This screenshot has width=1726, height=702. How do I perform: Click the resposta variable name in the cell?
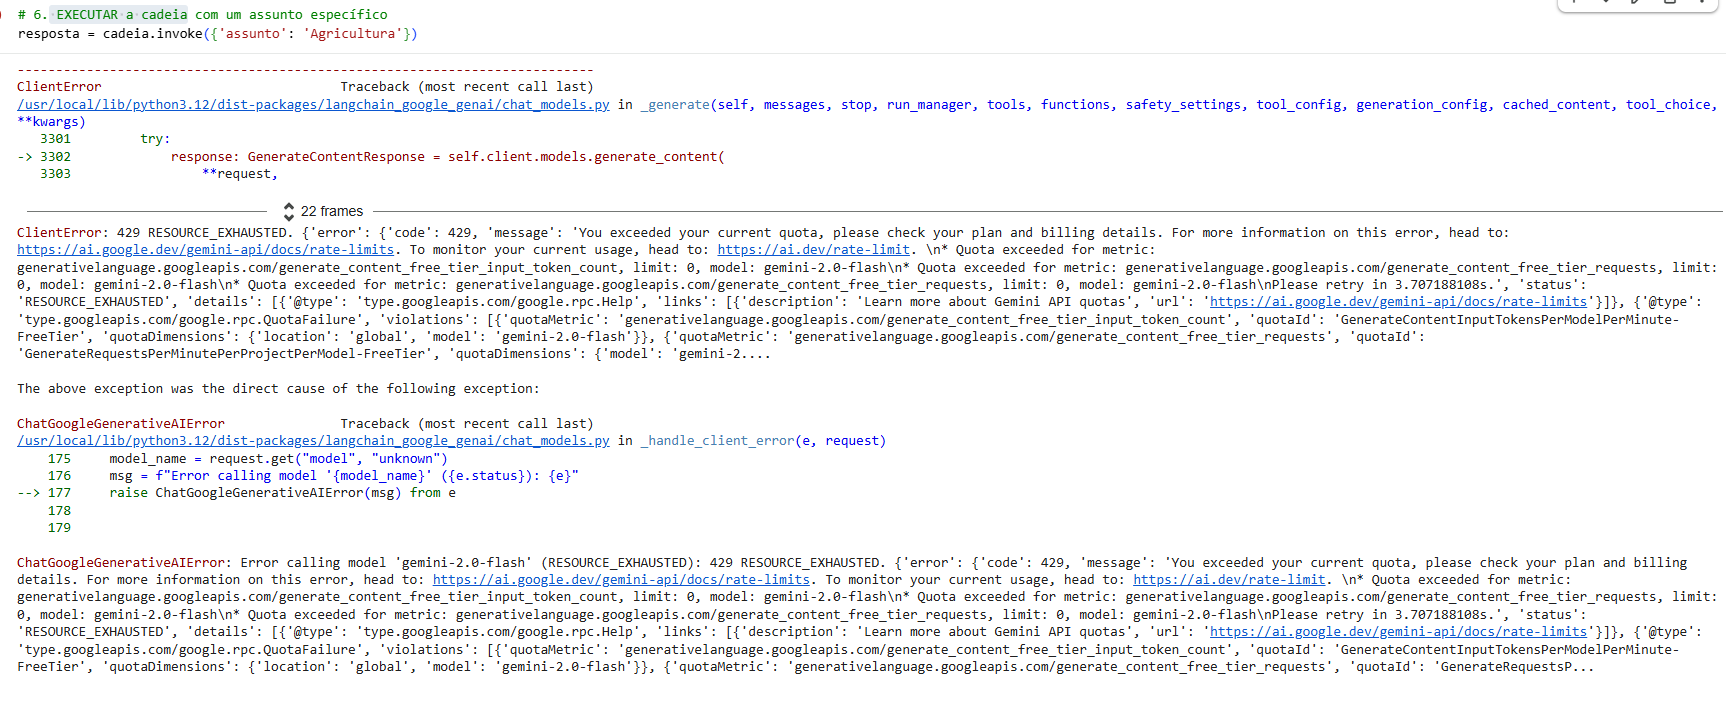point(48,34)
